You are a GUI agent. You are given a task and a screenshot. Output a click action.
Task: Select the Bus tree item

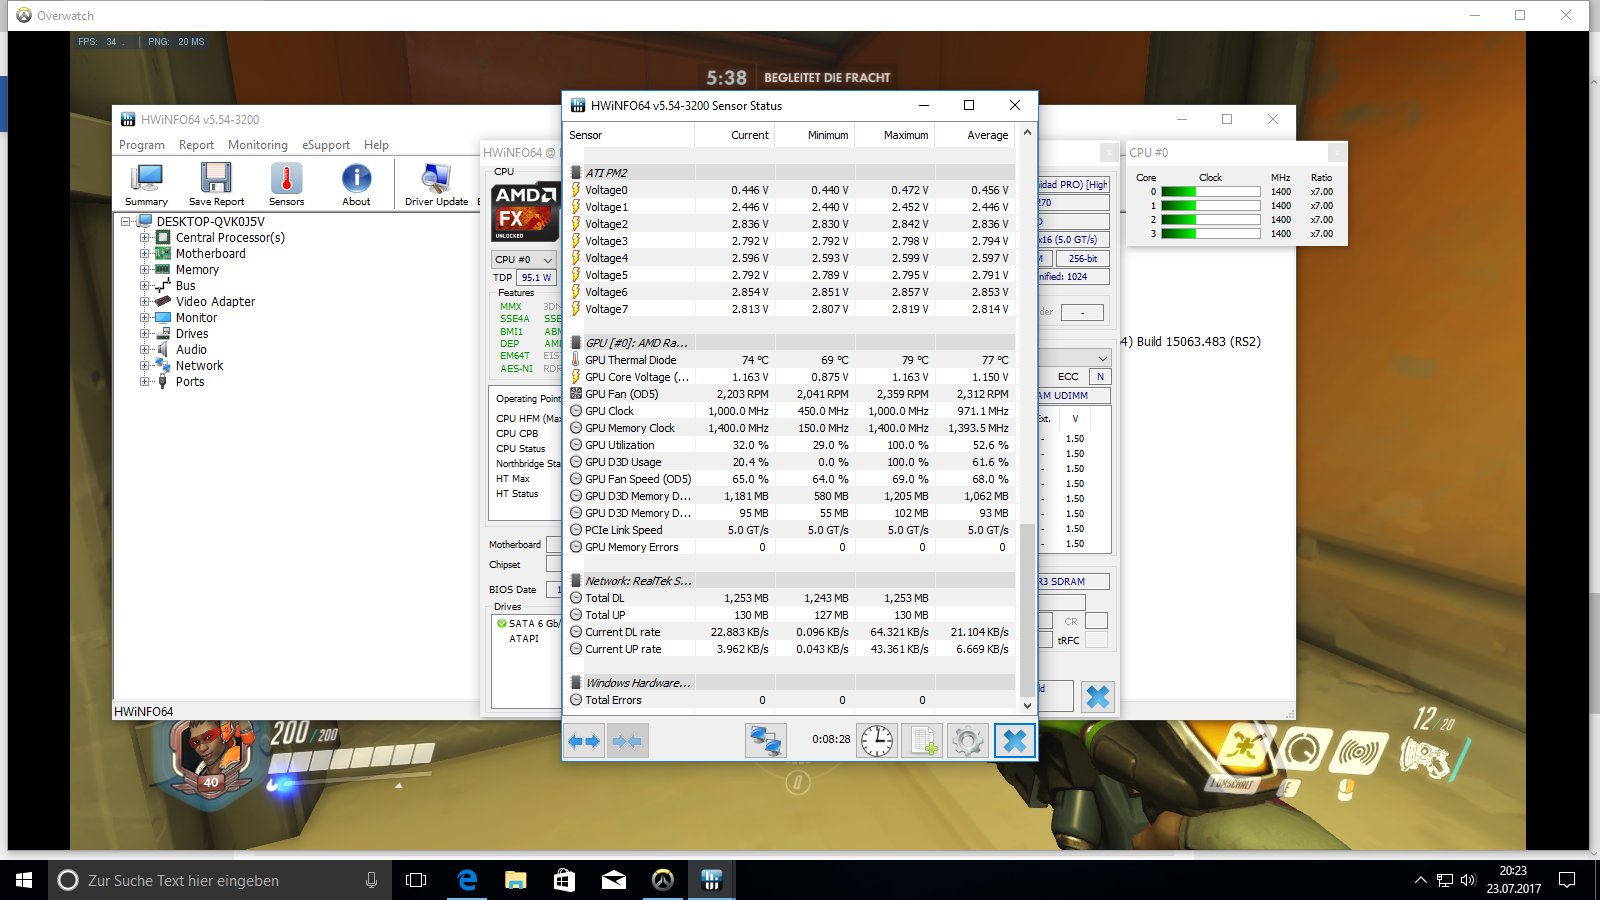pyautogui.click(x=186, y=286)
